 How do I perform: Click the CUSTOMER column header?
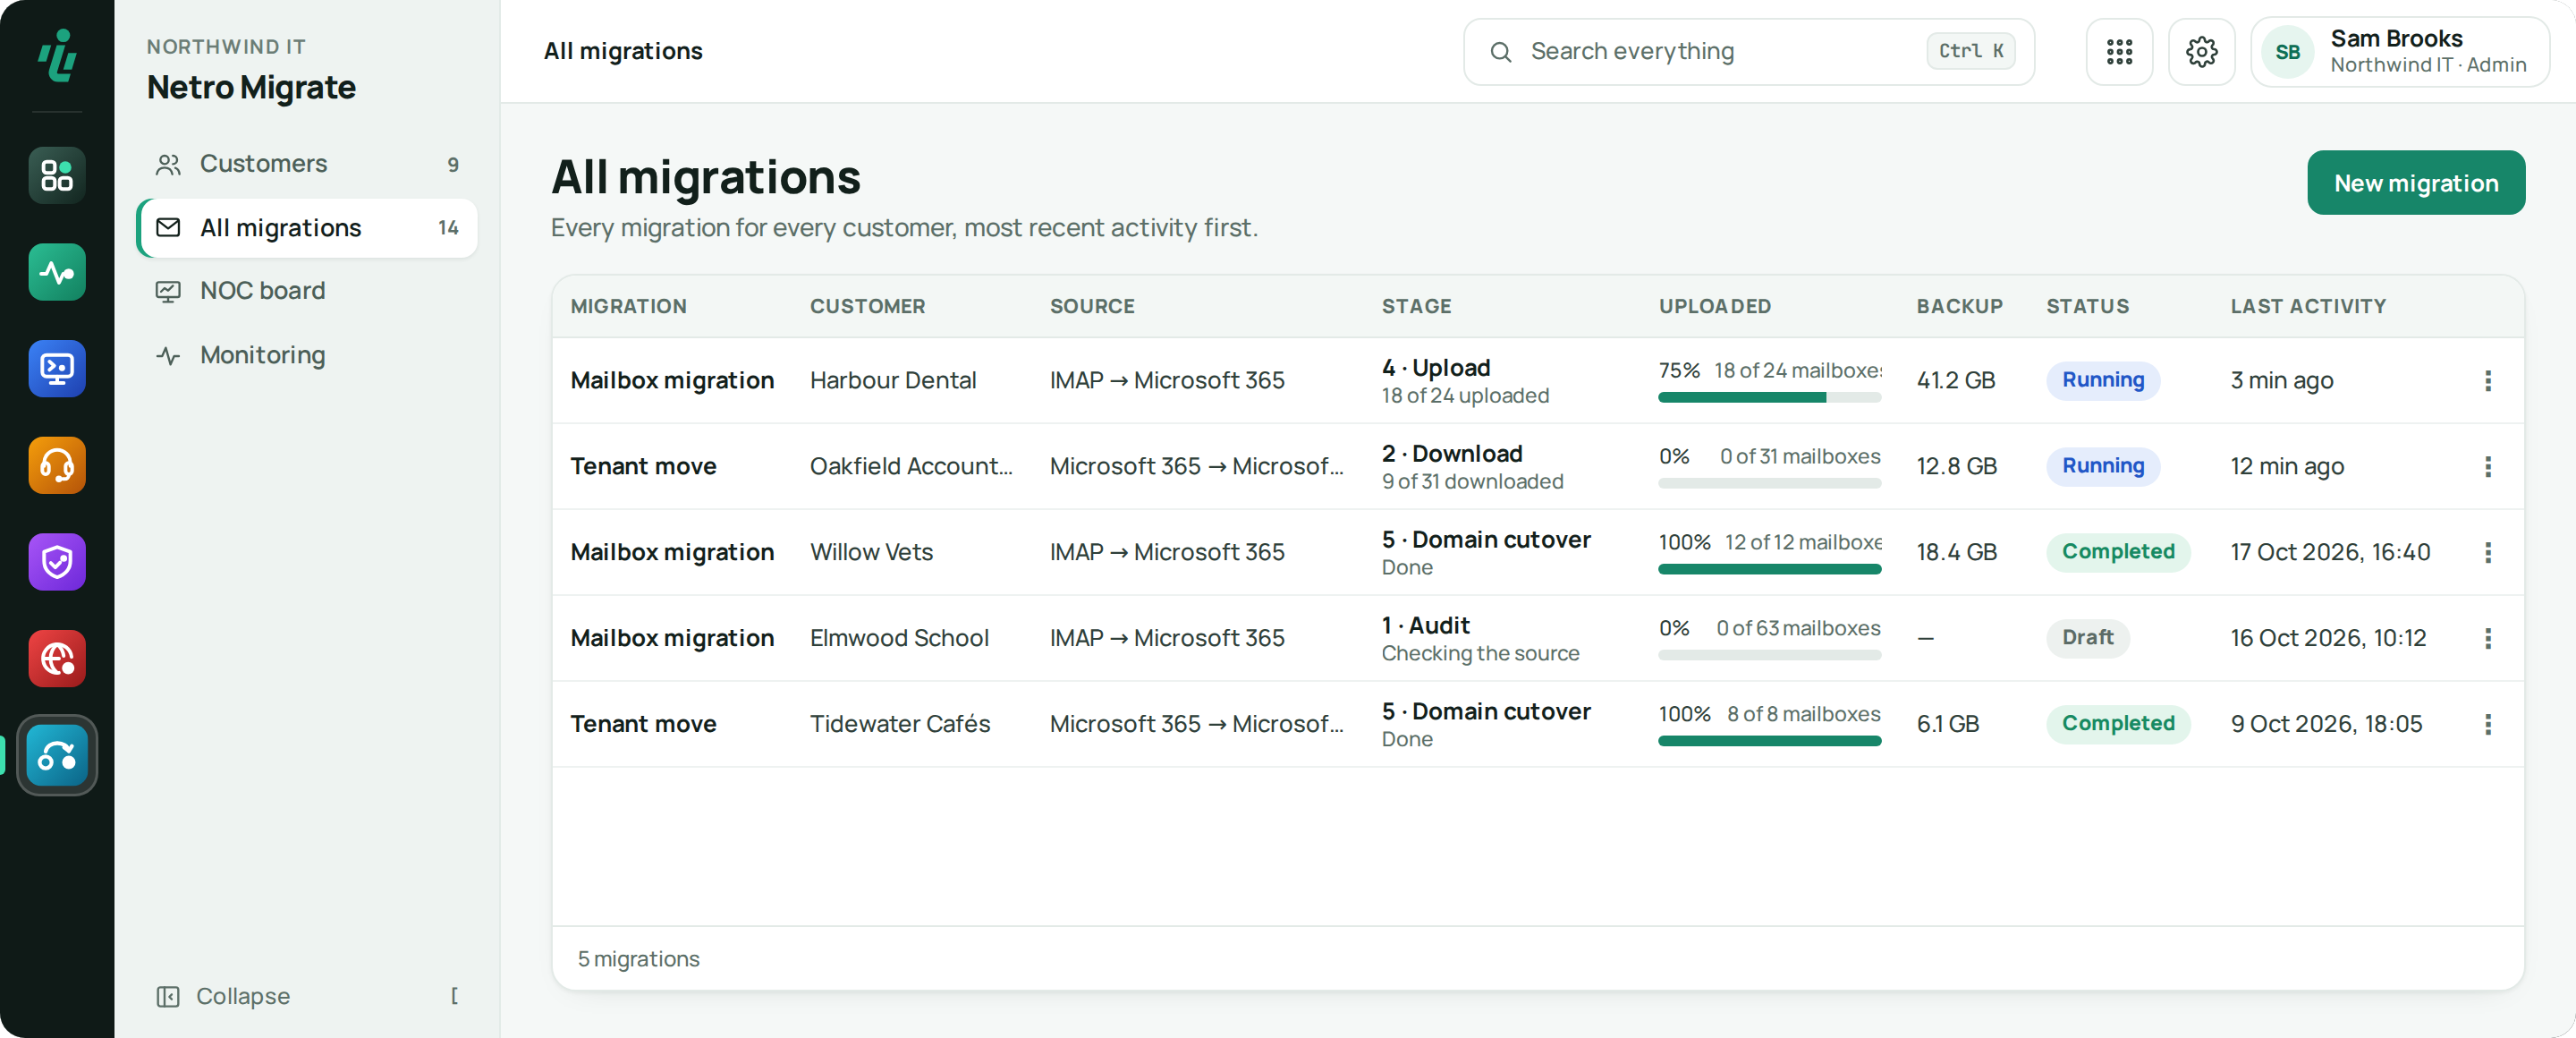coord(867,307)
